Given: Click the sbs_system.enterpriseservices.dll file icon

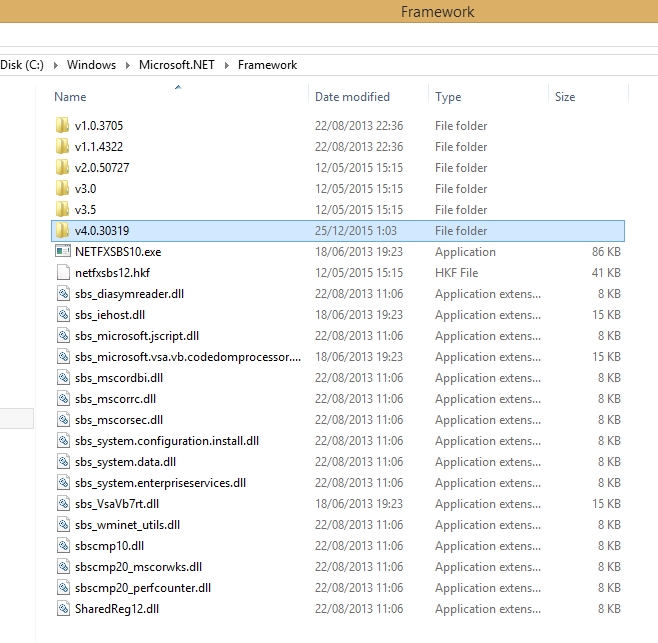Looking at the screenshot, I should pyautogui.click(x=63, y=482).
